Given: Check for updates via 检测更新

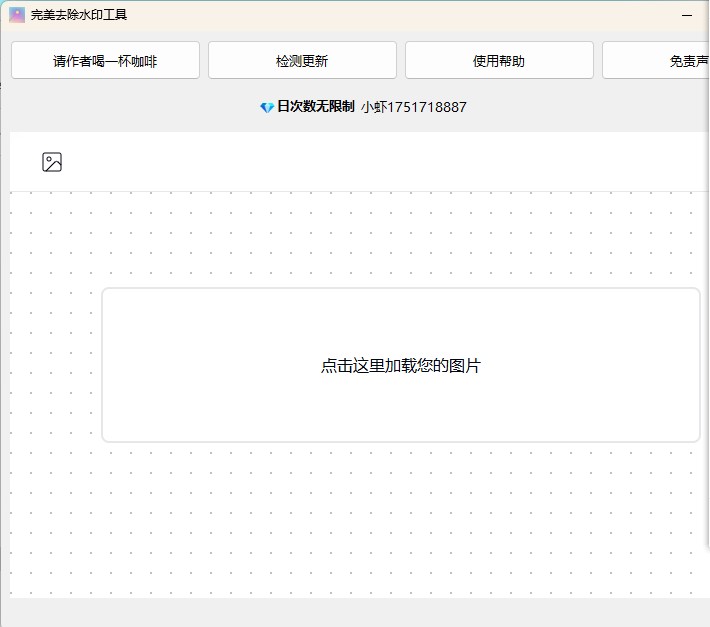Looking at the screenshot, I should (x=302, y=60).
